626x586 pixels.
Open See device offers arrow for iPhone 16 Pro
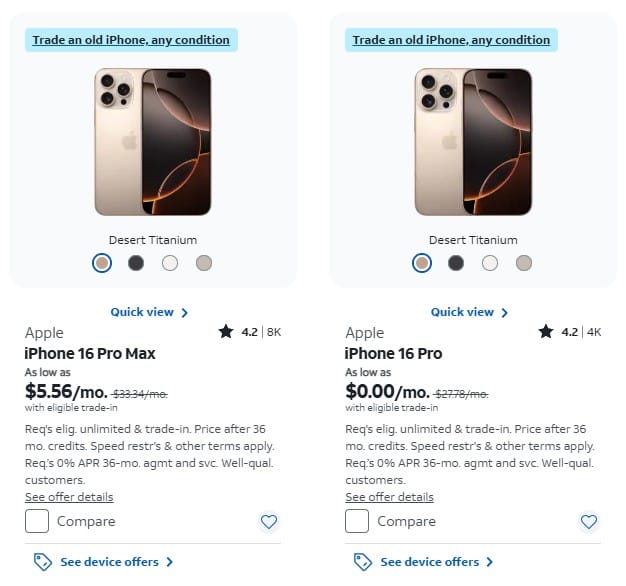click(490, 562)
